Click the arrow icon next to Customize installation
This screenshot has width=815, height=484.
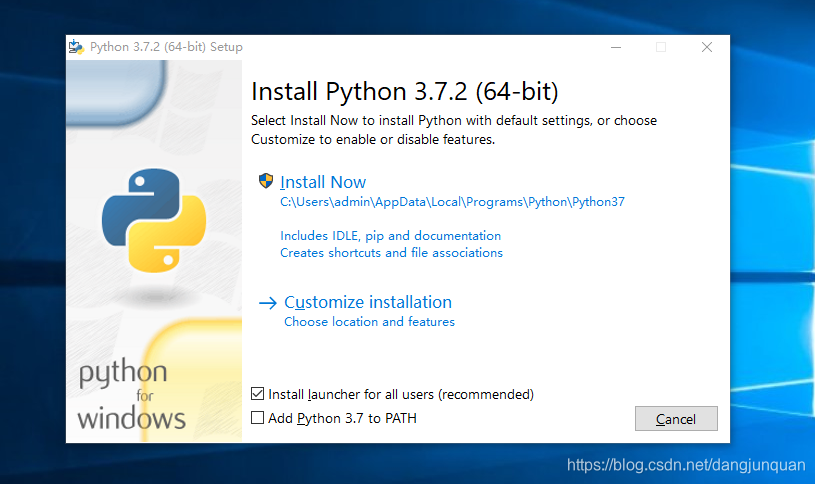(268, 303)
